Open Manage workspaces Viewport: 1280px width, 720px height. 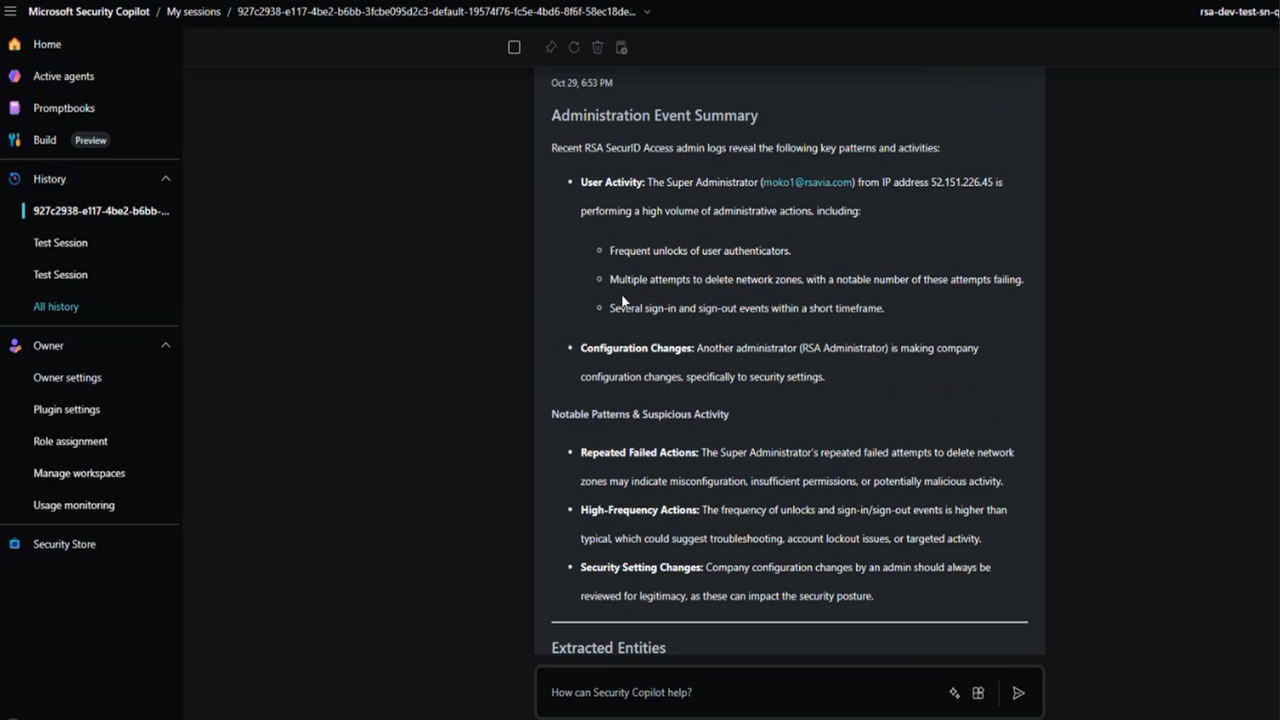click(x=79, y=474)
